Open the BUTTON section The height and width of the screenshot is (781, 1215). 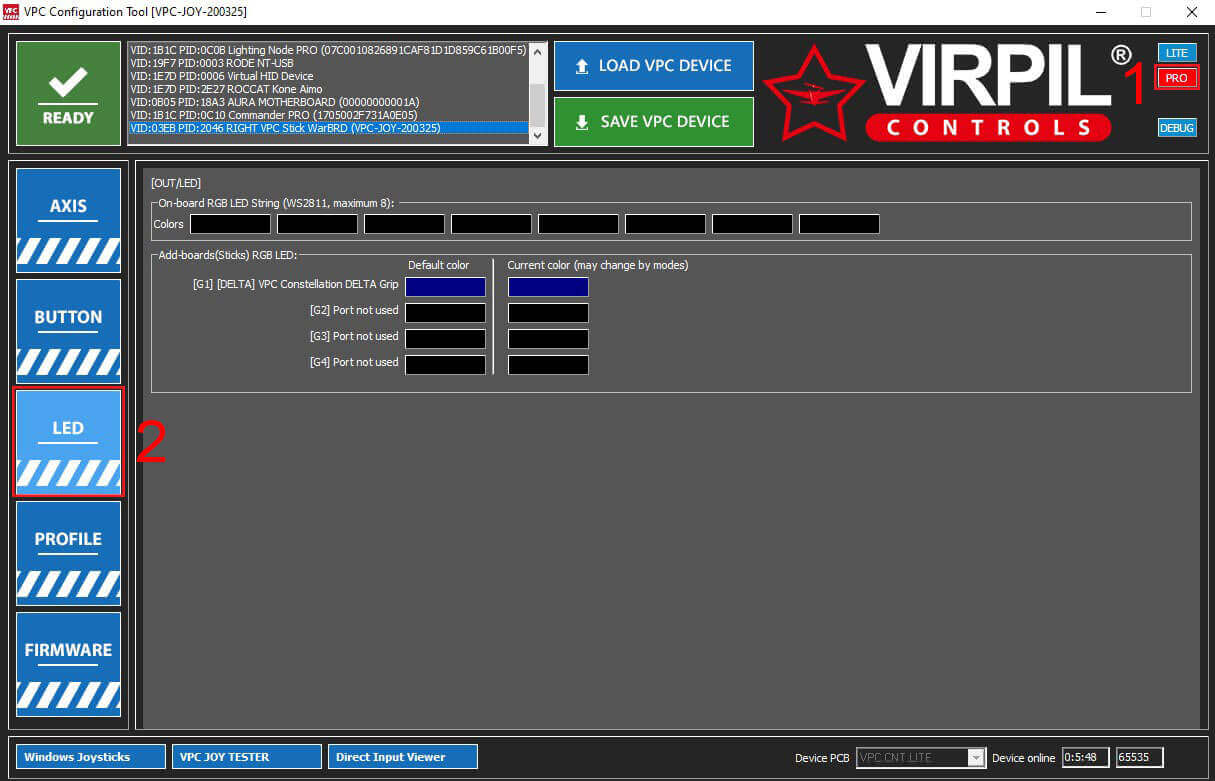[69, 331]
